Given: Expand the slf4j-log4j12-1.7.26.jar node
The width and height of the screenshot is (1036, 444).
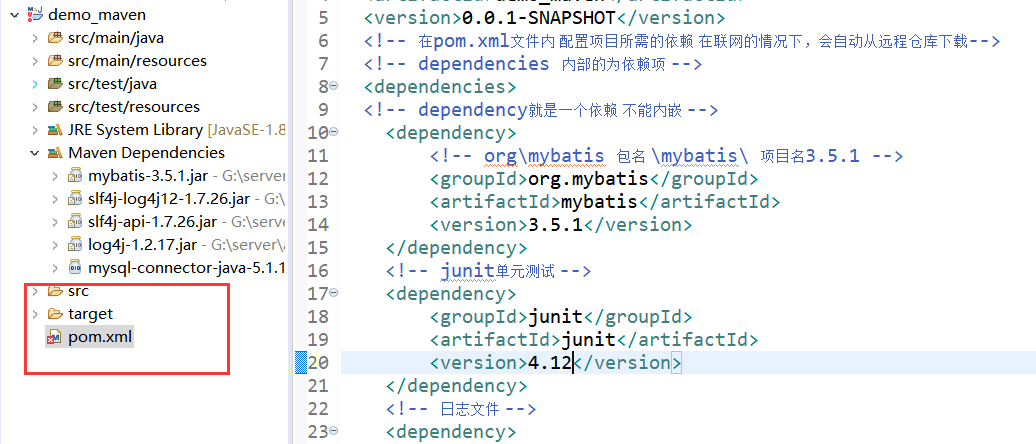Looking at the screenshot, I should [x=56, y=200].
